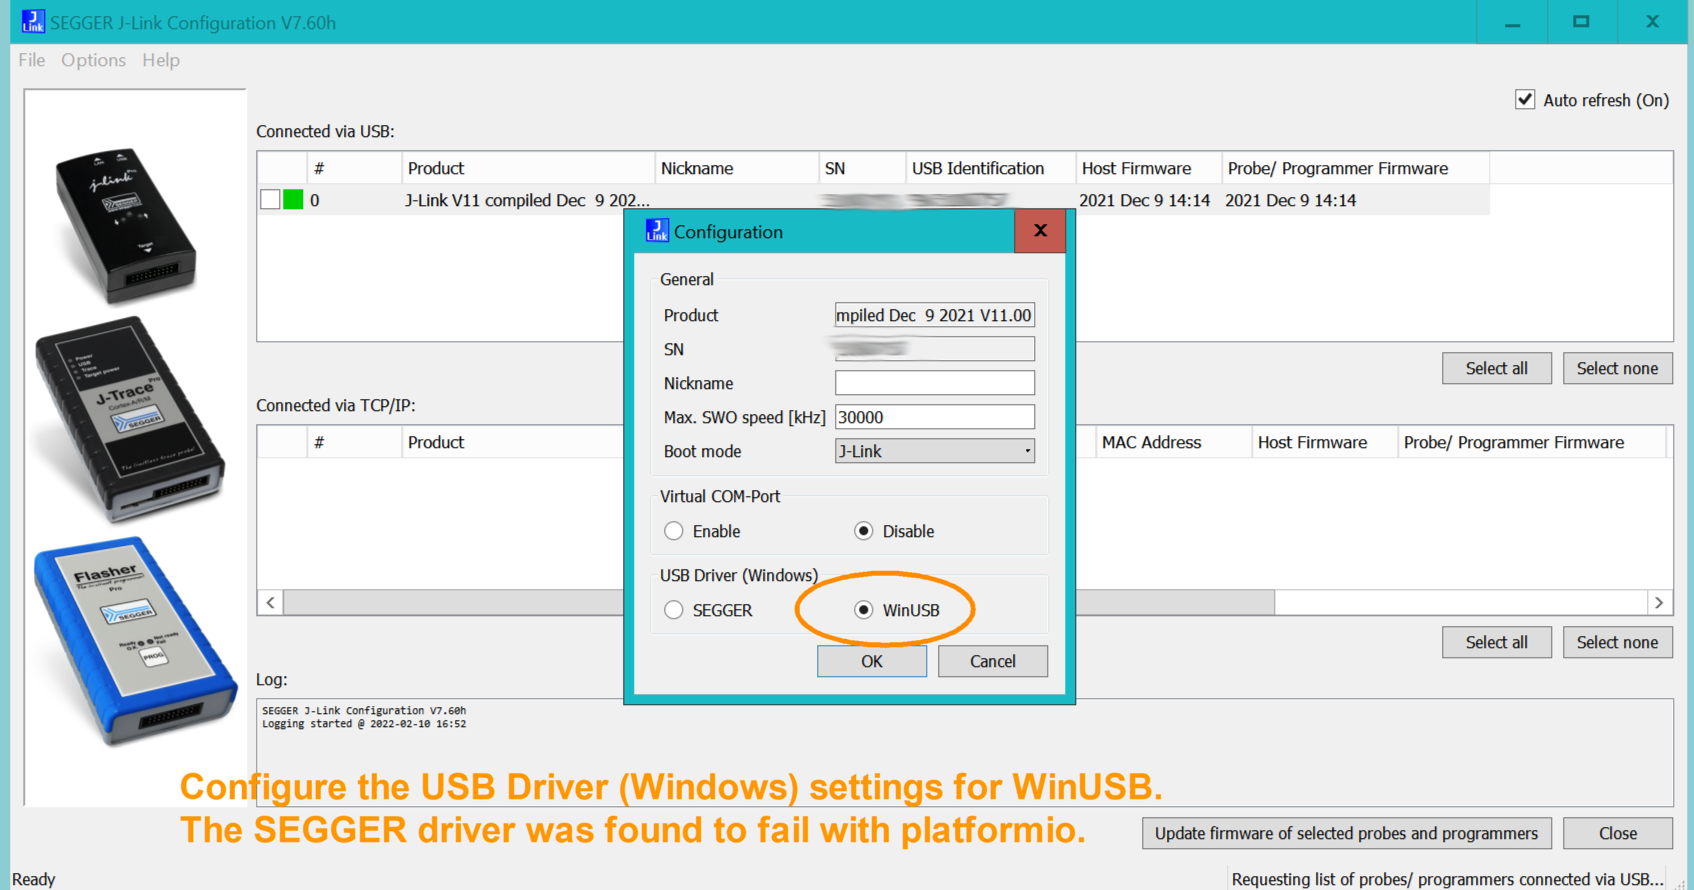Click the left arrow of the TCP/IP horizontal scrollbar
The image size is (1694, 890).
270,602
